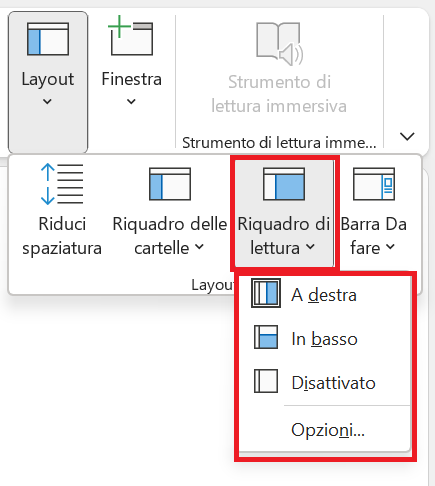Expand the chevron under Layout

pos(47,101)
